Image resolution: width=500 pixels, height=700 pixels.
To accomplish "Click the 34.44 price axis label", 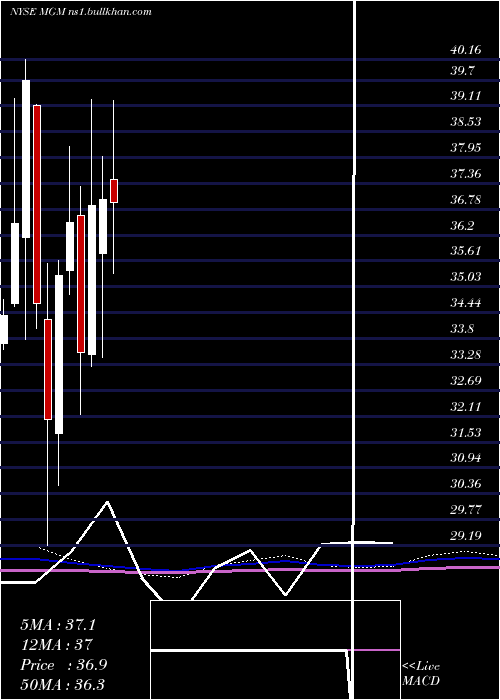I will [x=466, y=303].
